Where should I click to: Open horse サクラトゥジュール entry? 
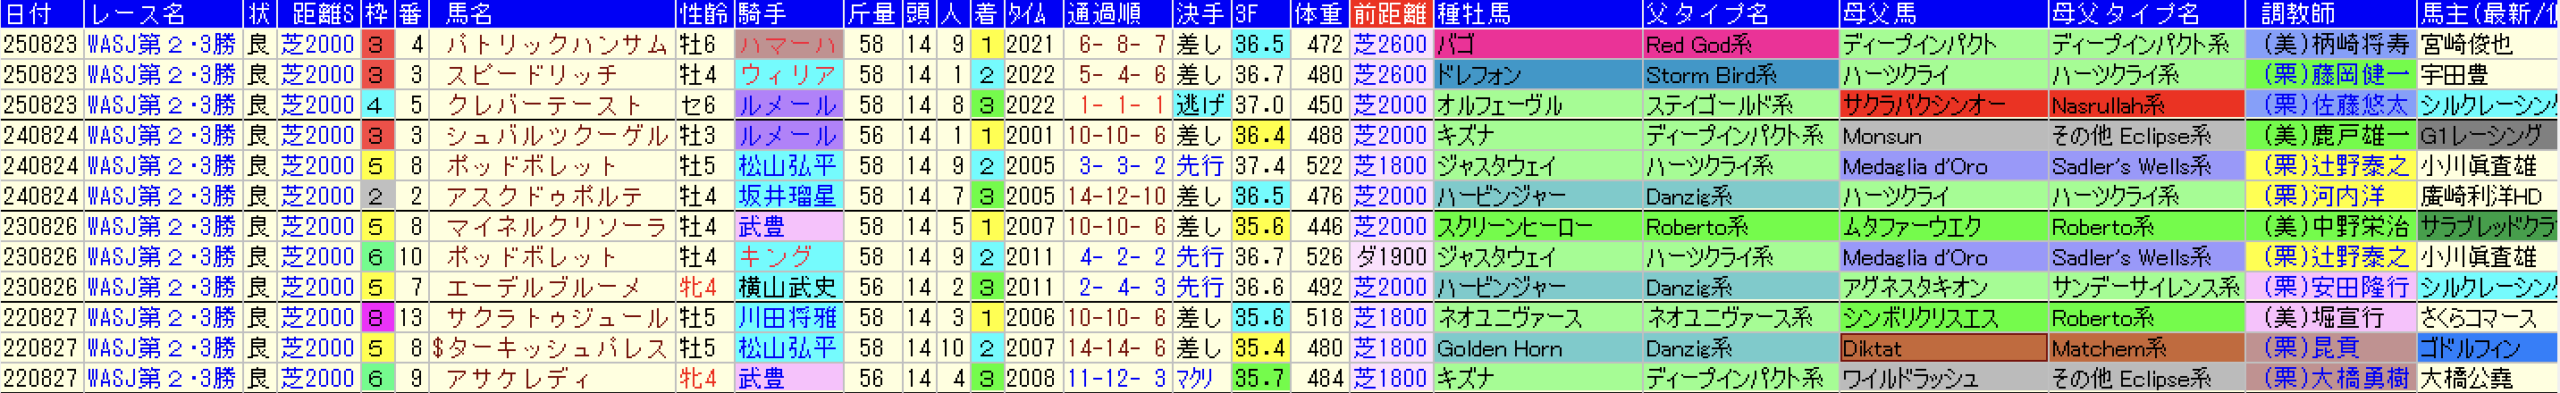[556, 318]
